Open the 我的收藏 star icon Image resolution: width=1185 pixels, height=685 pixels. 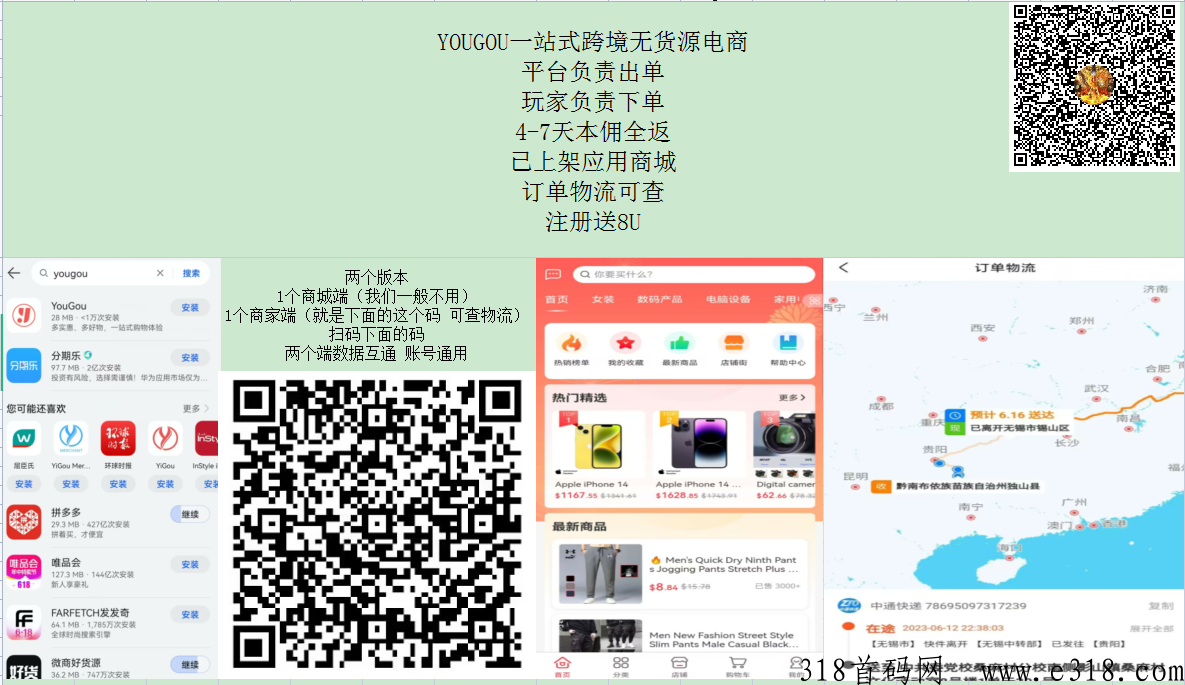[625, 344]
